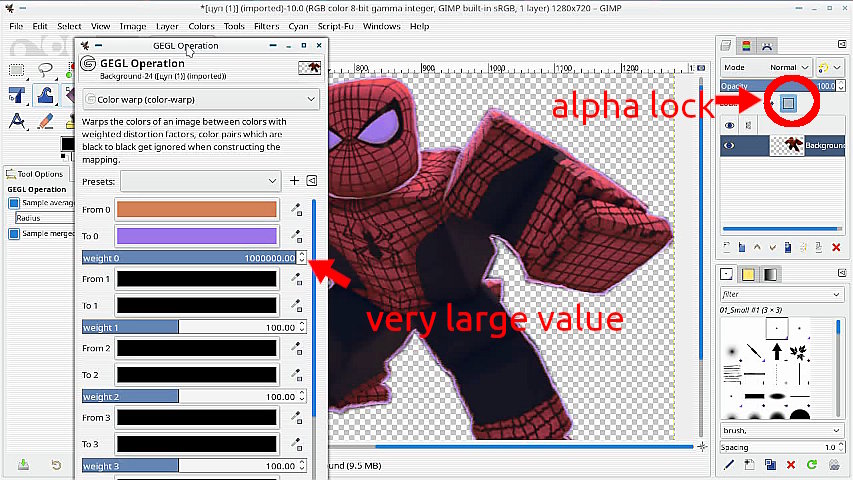Open the Color warp operation dropdown
The height and width of the screenshot is (480, 853).
pyautogui.click(x=200, y=99)
